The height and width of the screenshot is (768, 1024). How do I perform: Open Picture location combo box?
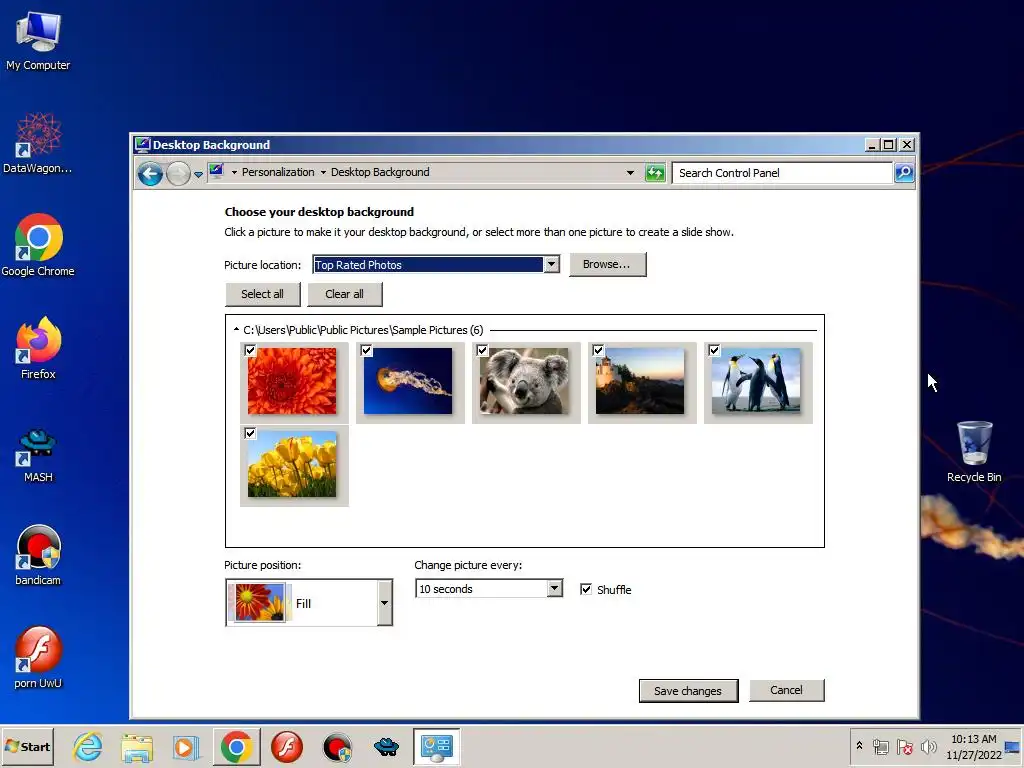tap(436, 264)
